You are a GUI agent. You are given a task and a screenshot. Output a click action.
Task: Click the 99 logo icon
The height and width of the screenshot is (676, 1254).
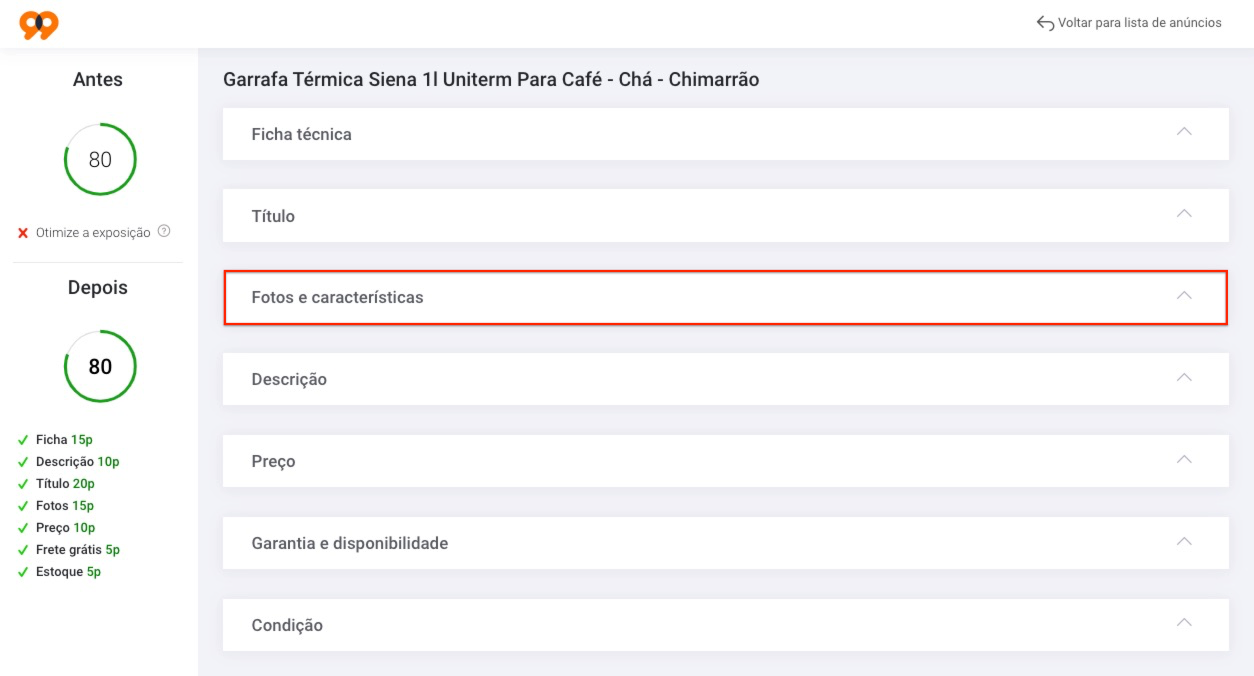[x=39, y=24]
